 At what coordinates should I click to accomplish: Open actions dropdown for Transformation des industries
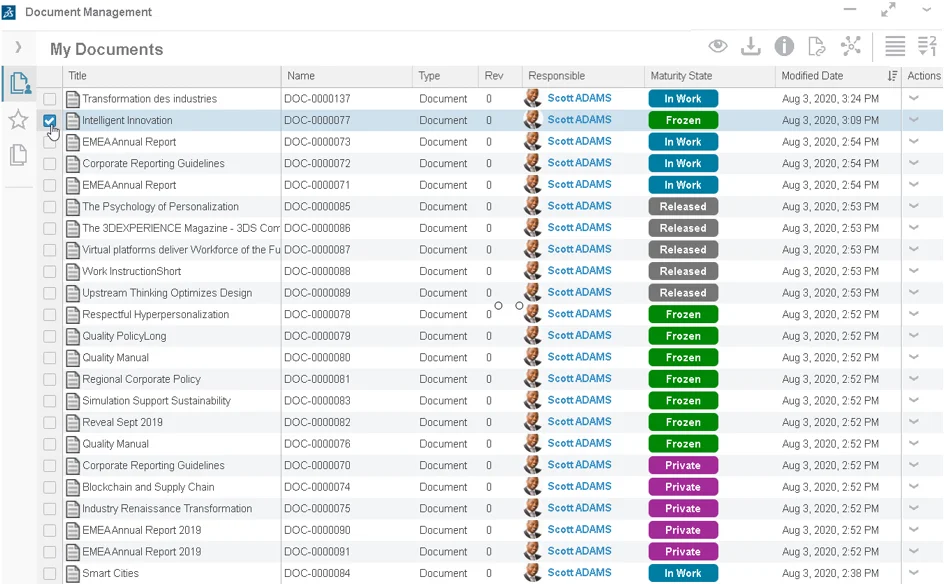click(913, 98)
